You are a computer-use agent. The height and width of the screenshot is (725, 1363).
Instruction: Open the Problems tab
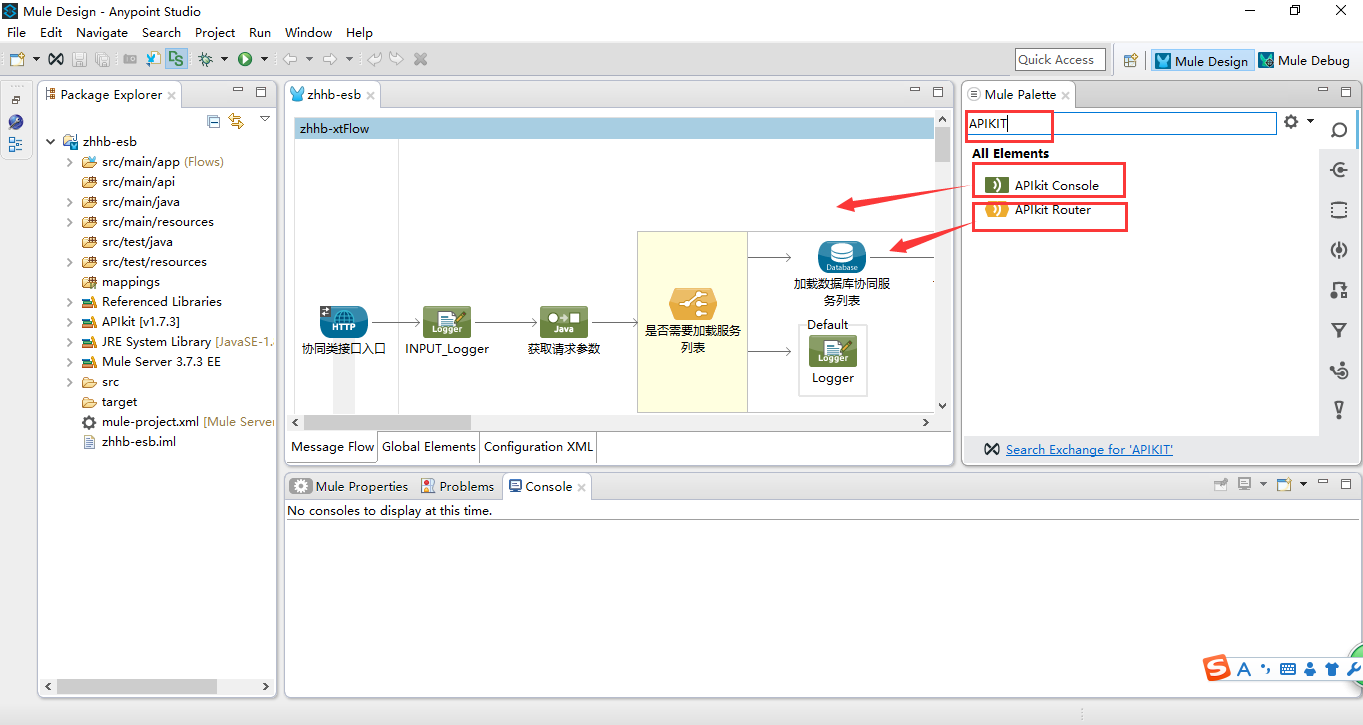(x=457, y=486)
